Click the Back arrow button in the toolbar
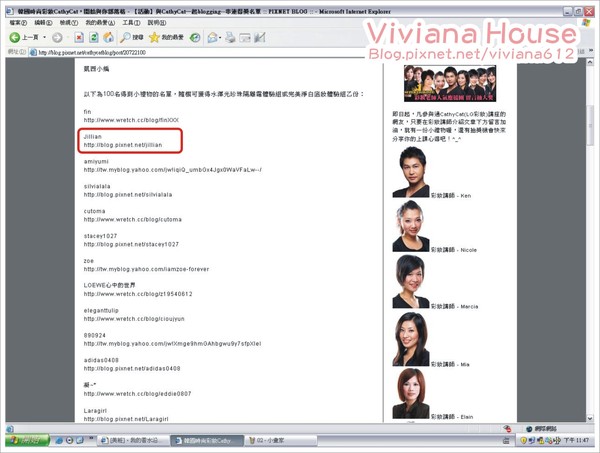Viewport: 600px width, 453px height. [15, 37]
